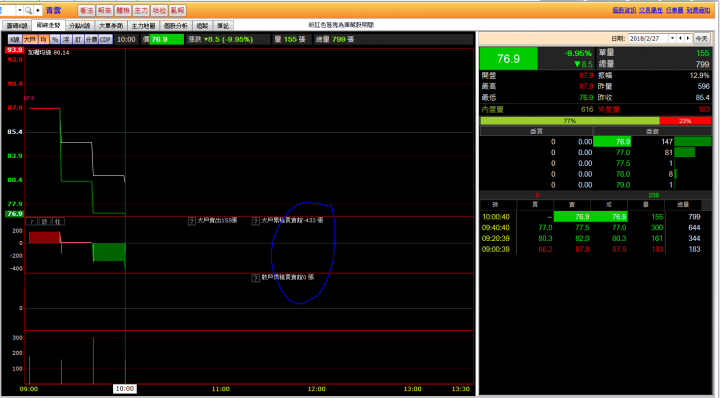Toggle the 分價 chart button

coord(91,39)
